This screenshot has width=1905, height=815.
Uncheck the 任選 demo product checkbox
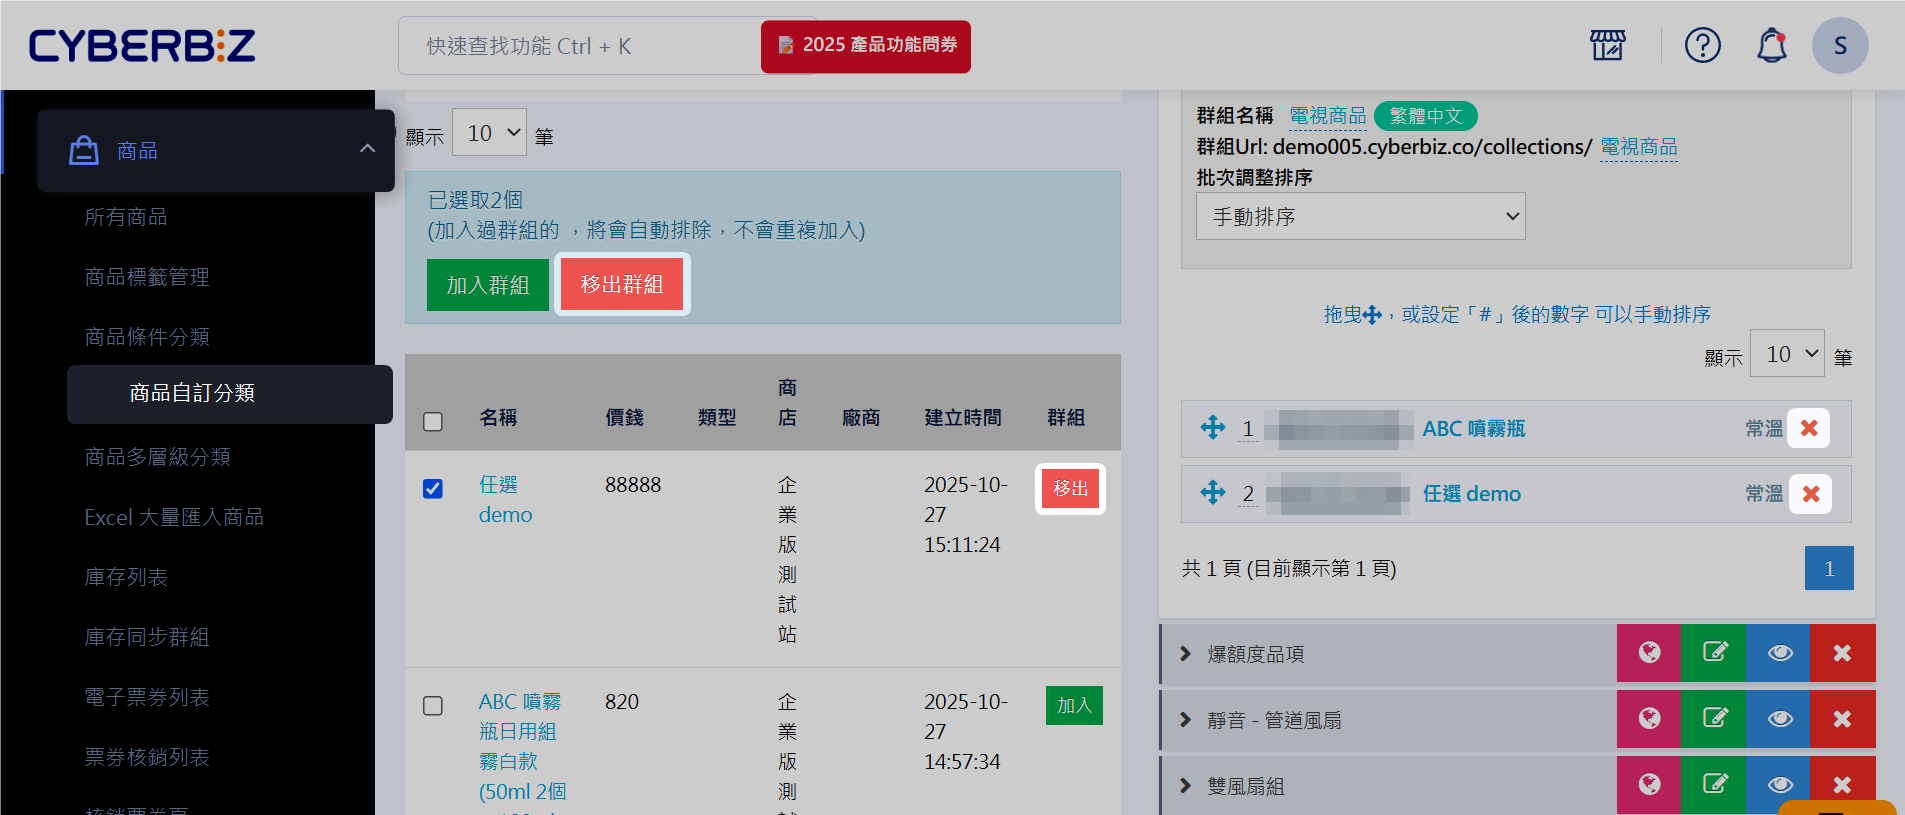point(433,488)
